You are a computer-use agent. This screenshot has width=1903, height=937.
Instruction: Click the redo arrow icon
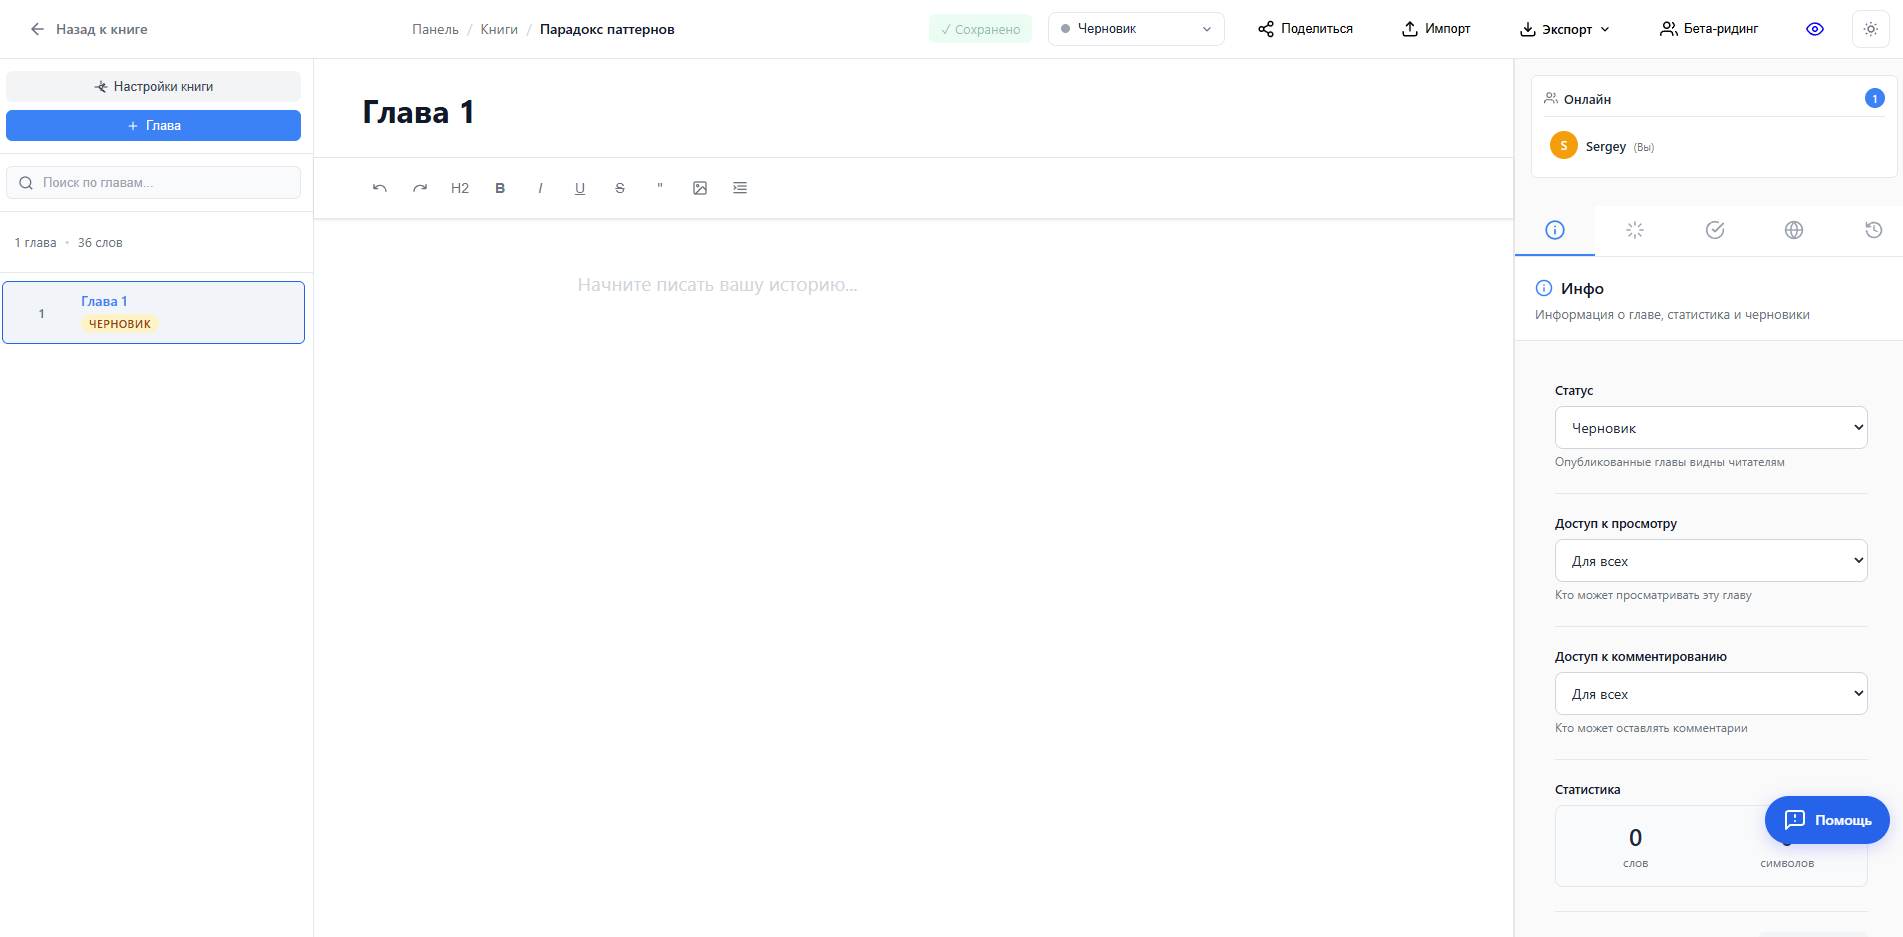(420, 188)
